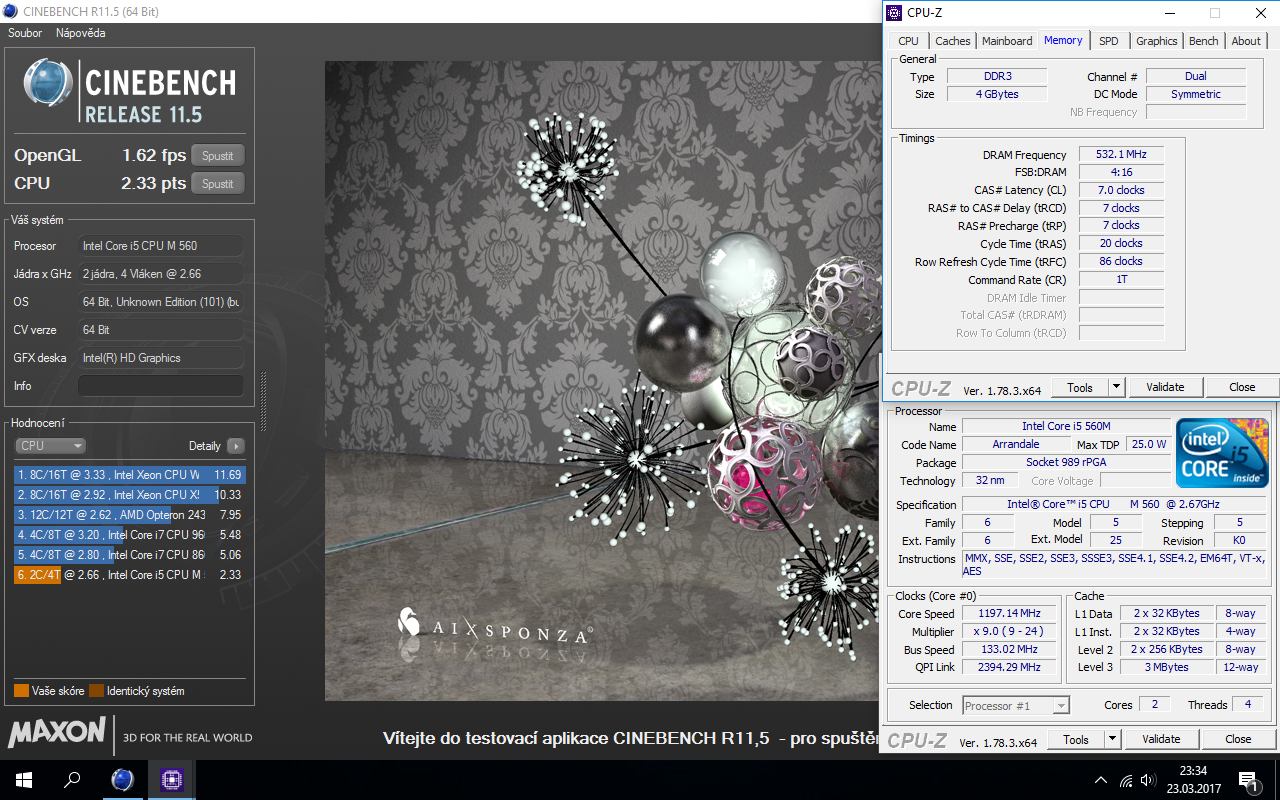The height and width of the screenshot is (800, 1280).
Task: Switch to the Bench tab in CPU-Z
Action: tap(1204, 41)
